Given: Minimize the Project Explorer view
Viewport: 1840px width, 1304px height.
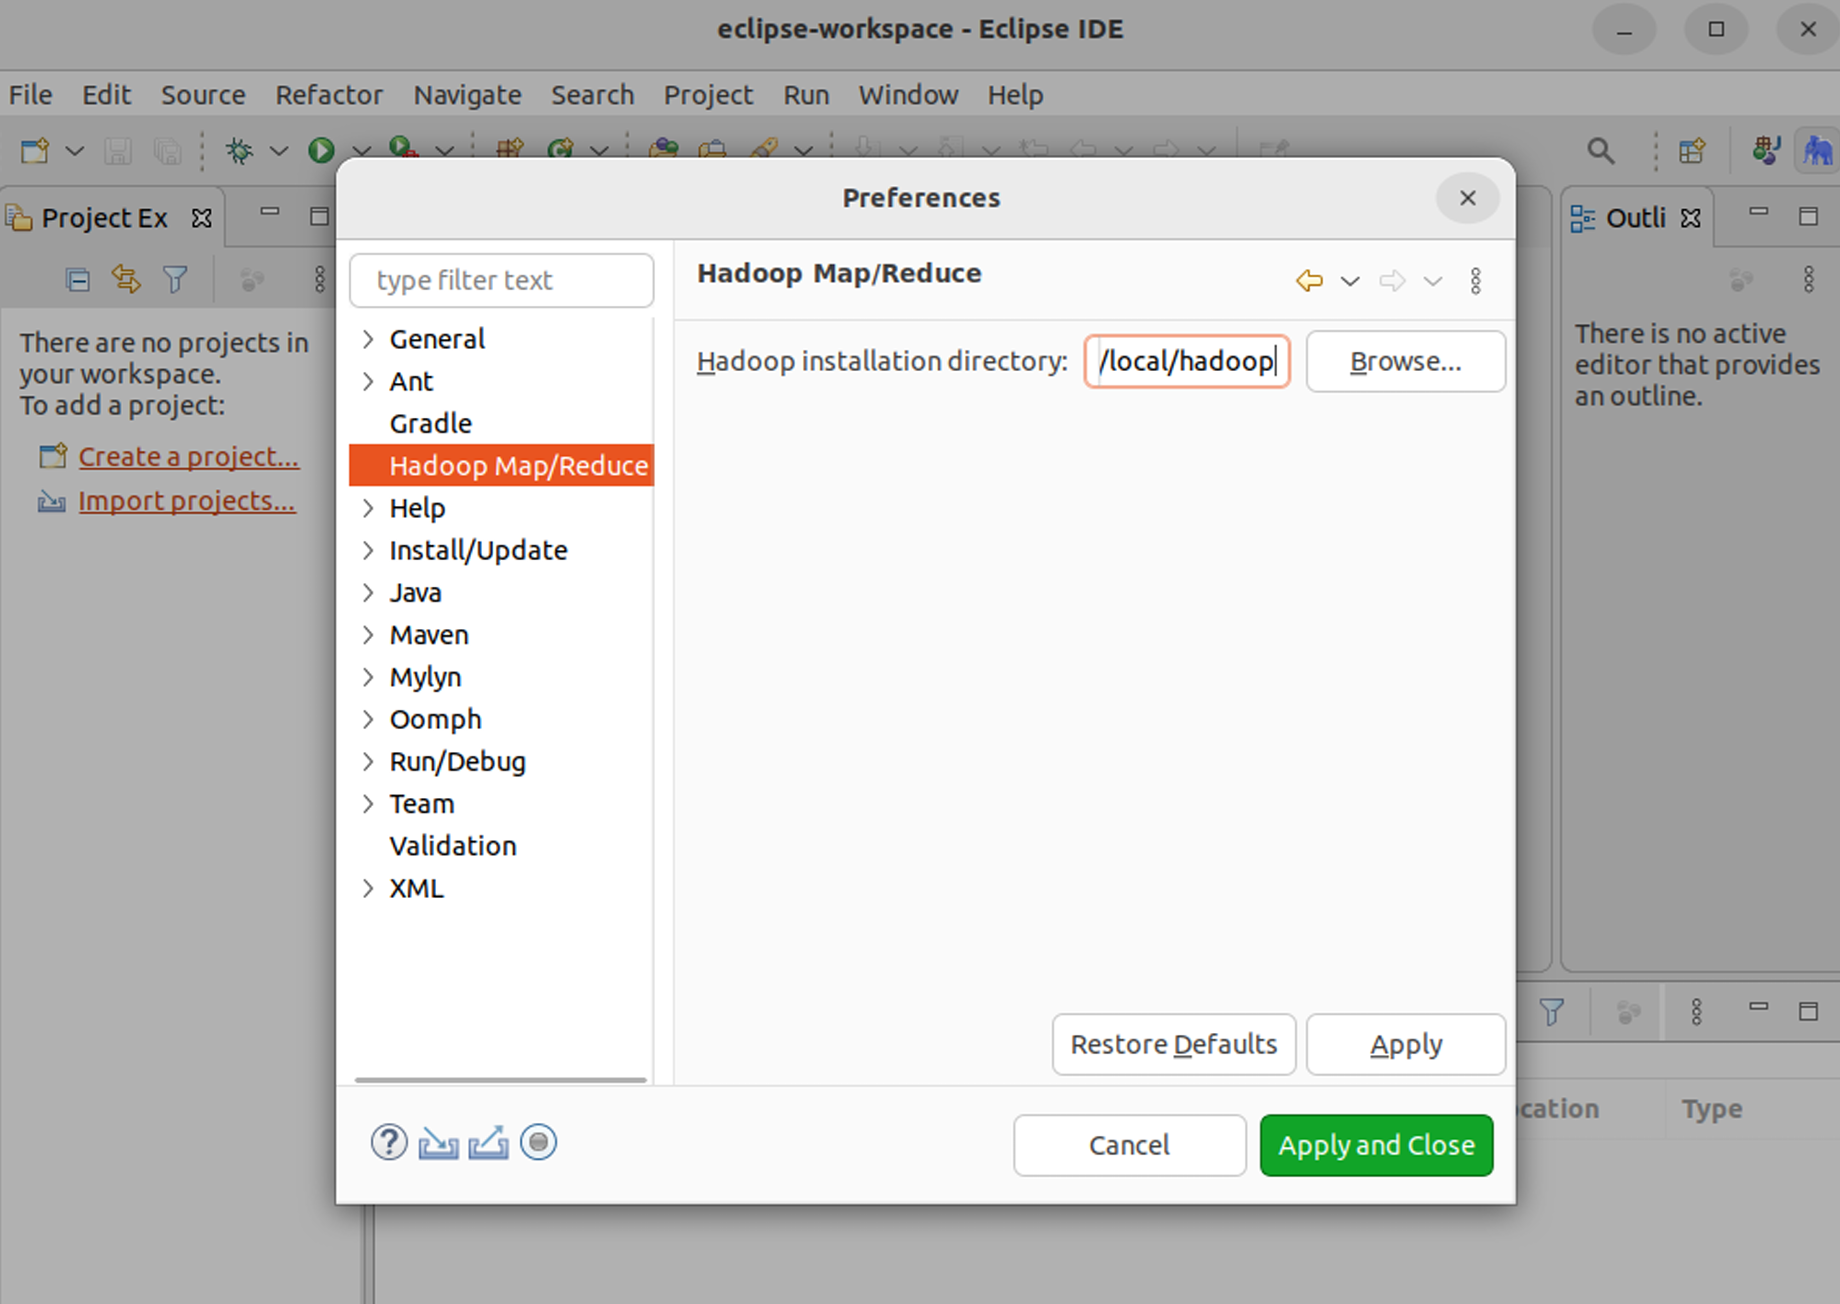Looking at the screenshot, I should click(x=269, y=213).
